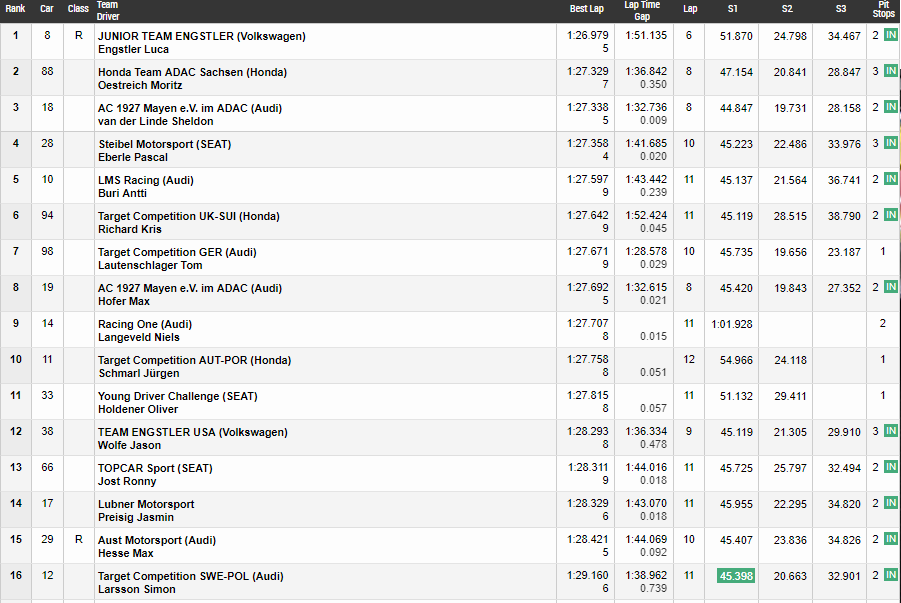
Task: Select driver name Engstler Luca
Action: point(133,49)
